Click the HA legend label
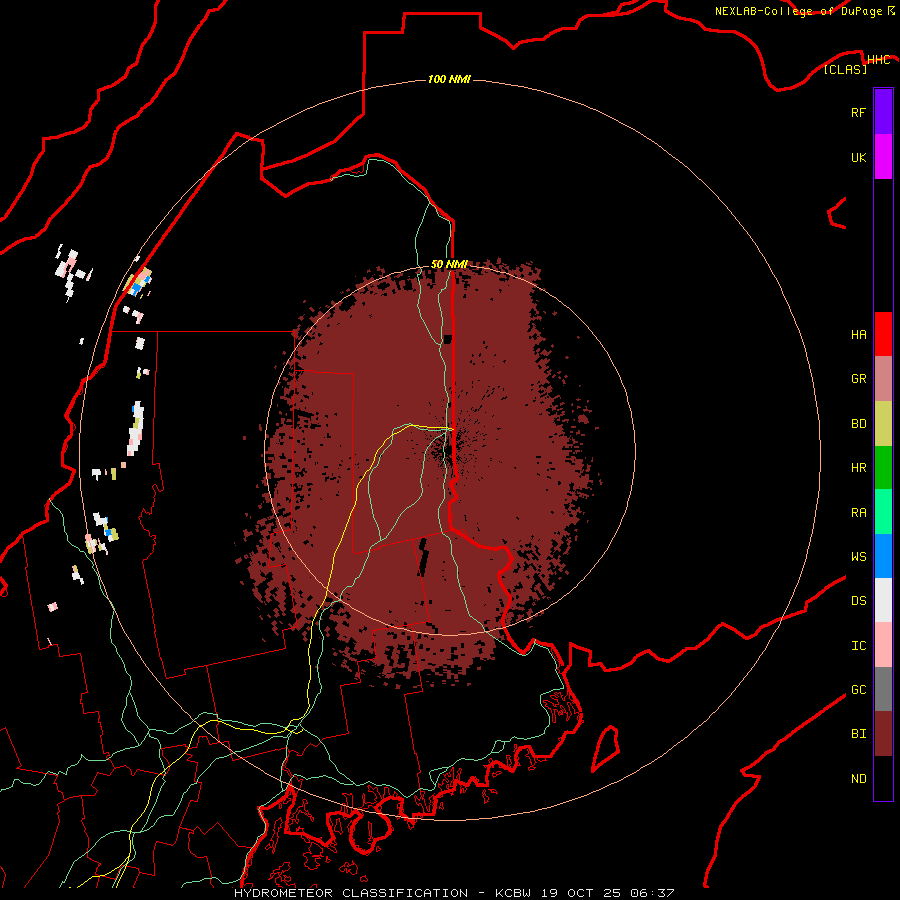900x900 pixels. pyautogui.click(x=858, y=335)
